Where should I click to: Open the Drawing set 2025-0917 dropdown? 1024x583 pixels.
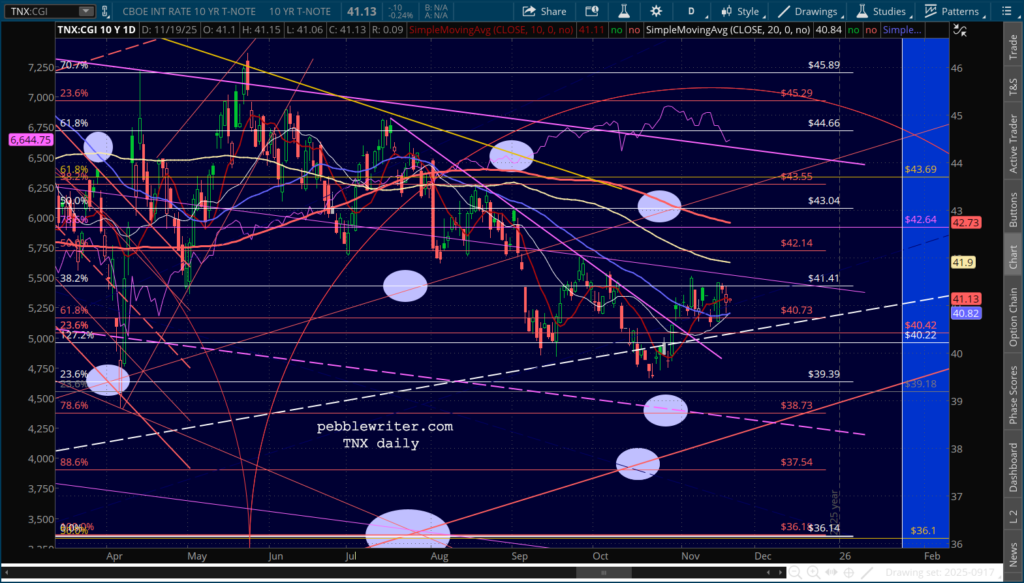click(x=944, y=573)
